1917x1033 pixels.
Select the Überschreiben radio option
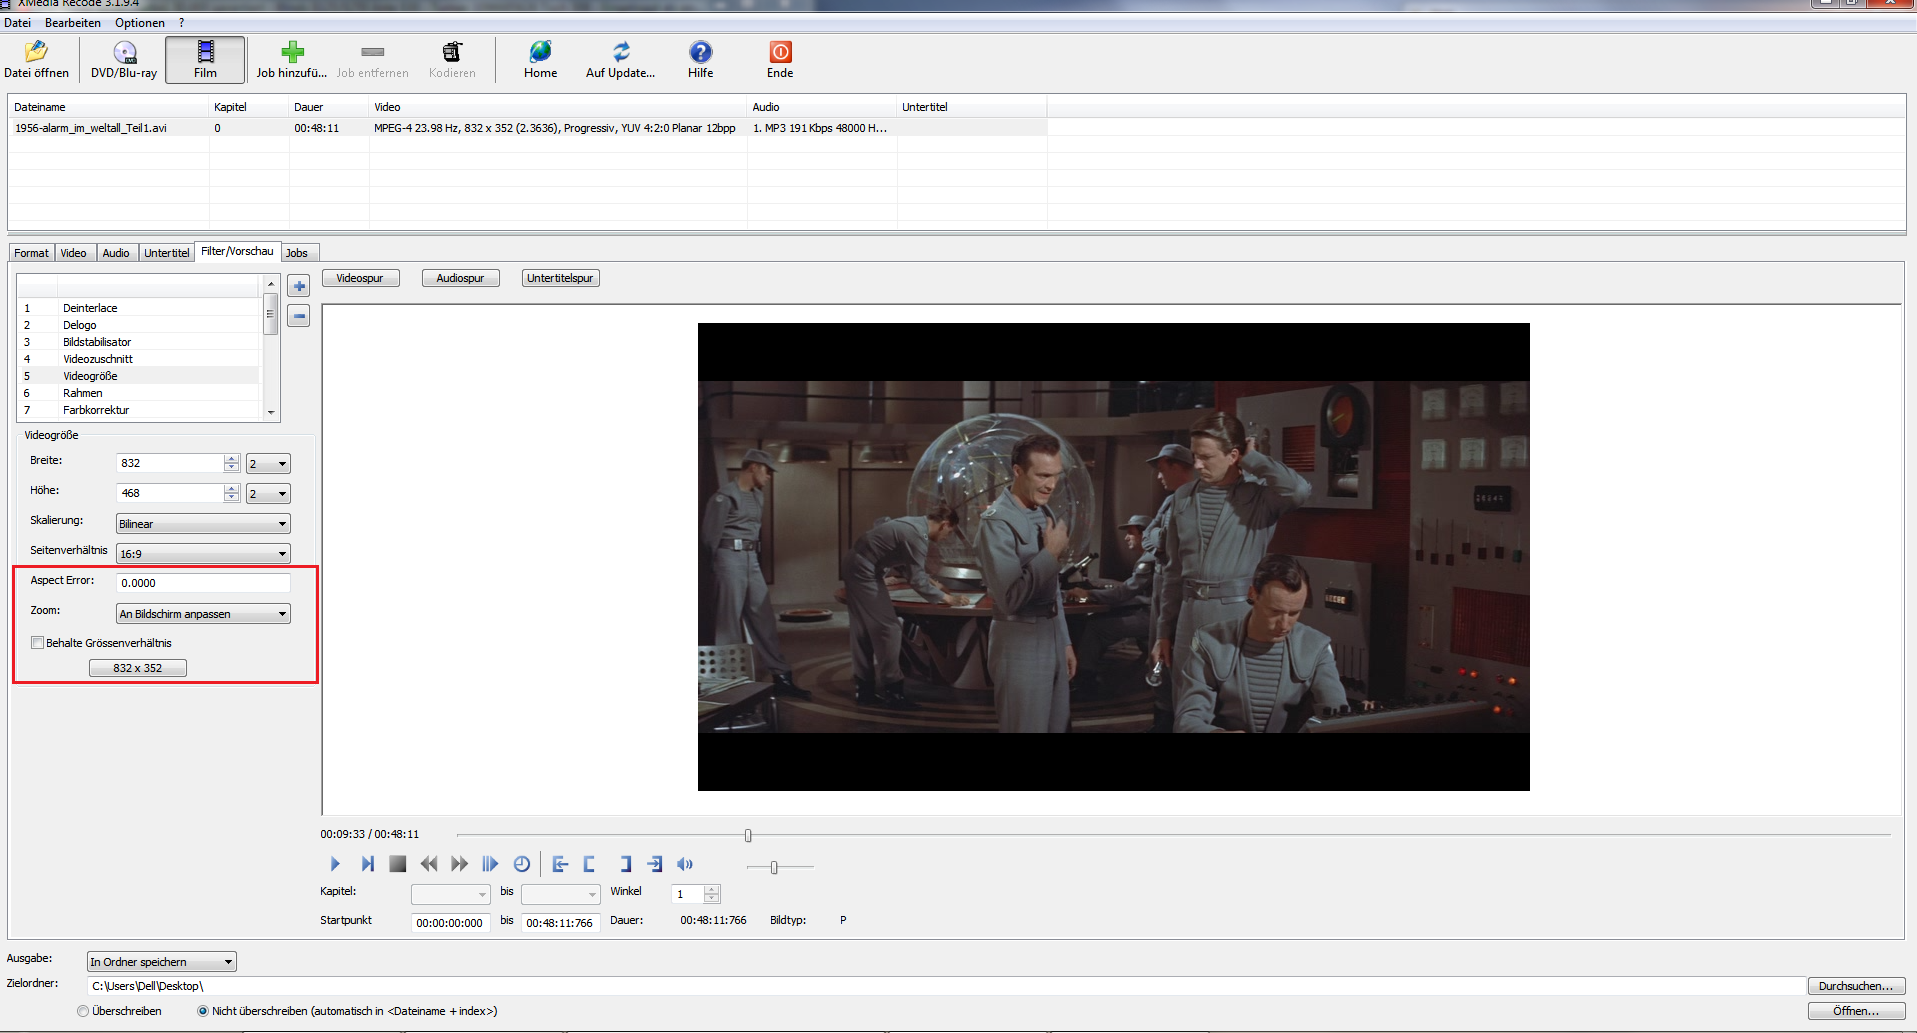coord(83,1011)
